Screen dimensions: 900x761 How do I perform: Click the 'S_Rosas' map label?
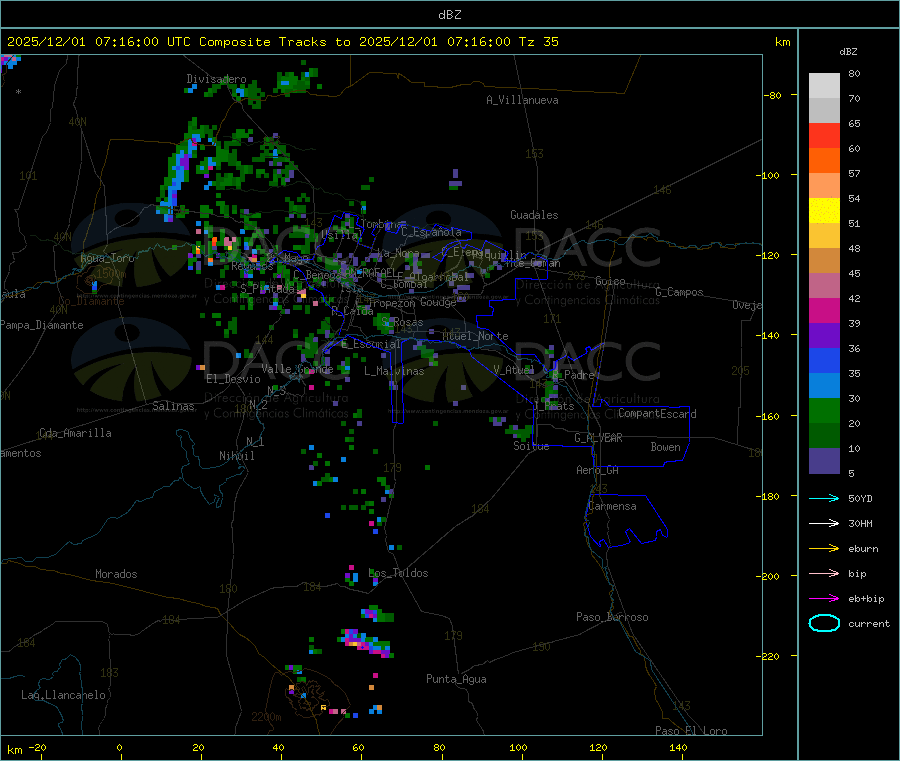tap(402, 323)
